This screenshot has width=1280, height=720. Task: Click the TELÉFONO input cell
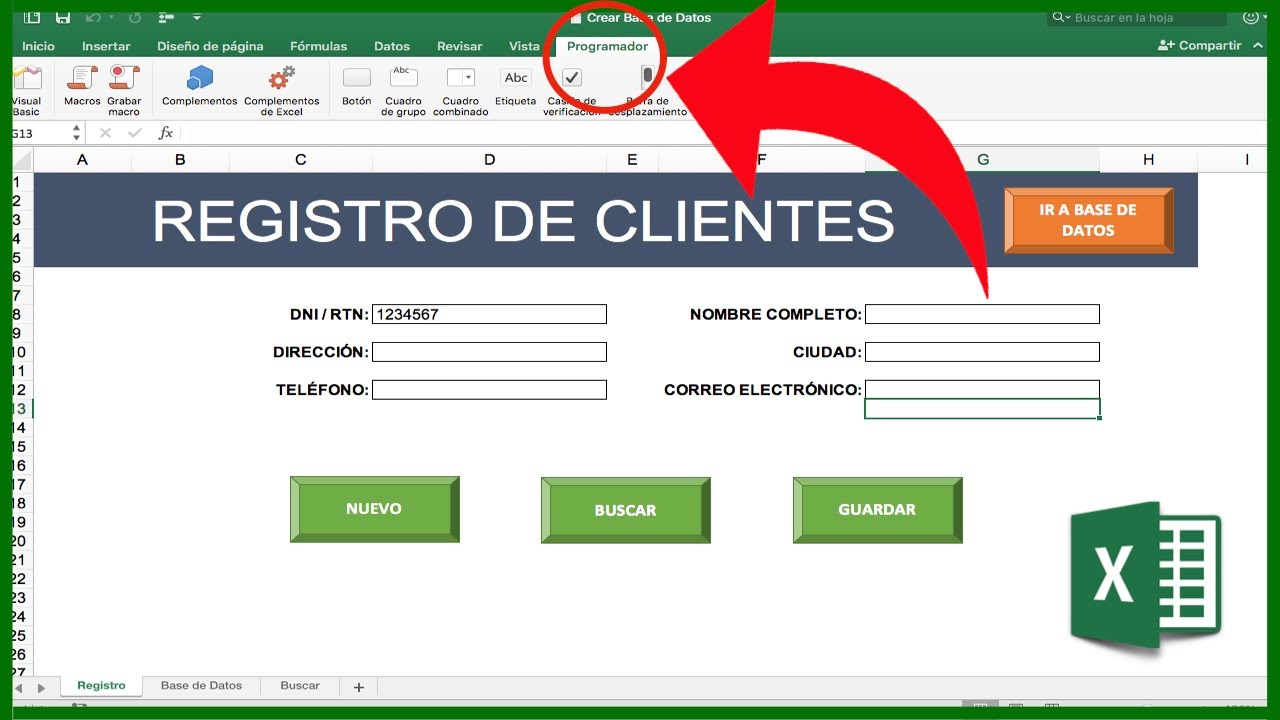489,390
